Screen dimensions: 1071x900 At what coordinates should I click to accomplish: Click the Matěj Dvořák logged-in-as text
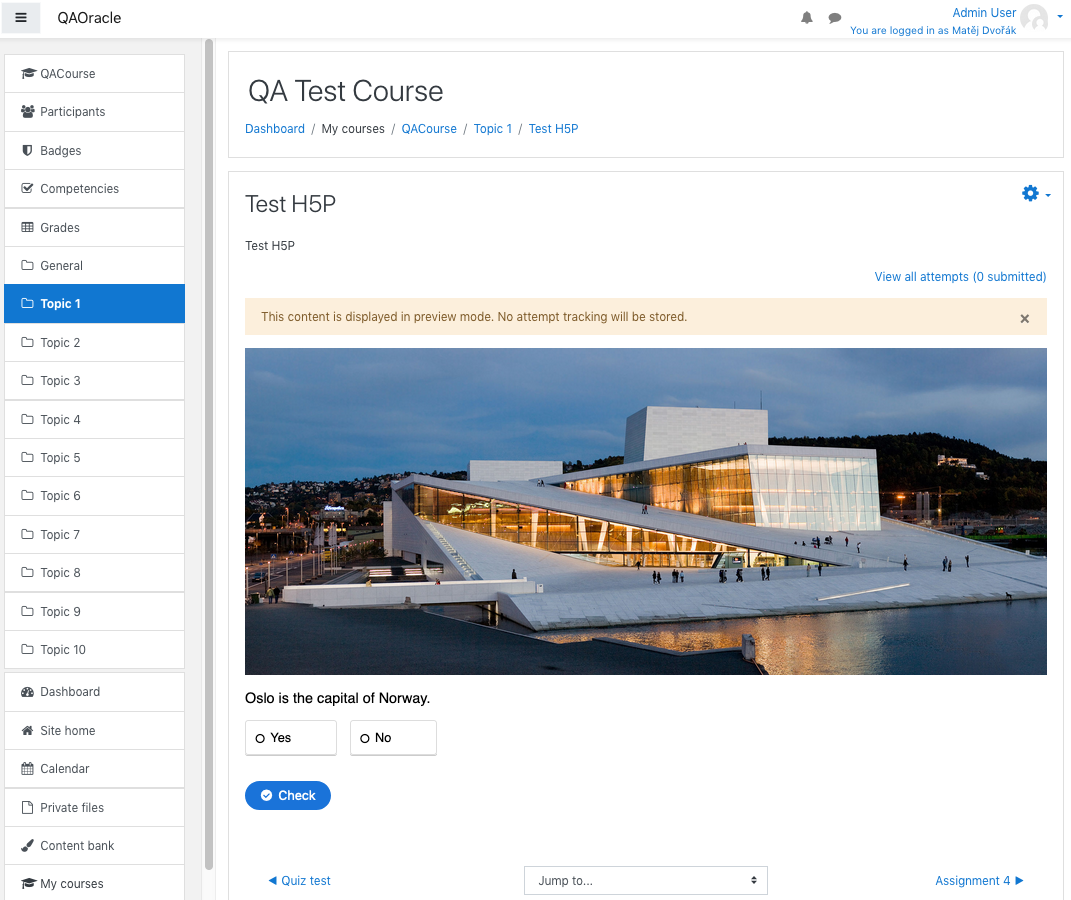[984, 30]
